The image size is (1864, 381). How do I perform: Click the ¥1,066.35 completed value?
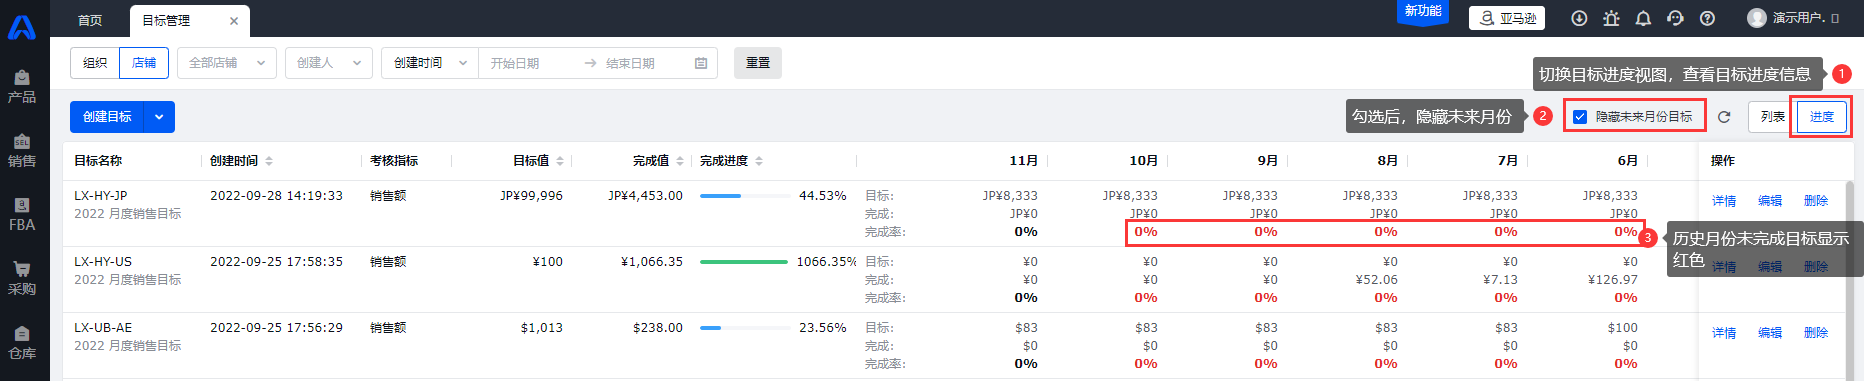pos(652,262)
